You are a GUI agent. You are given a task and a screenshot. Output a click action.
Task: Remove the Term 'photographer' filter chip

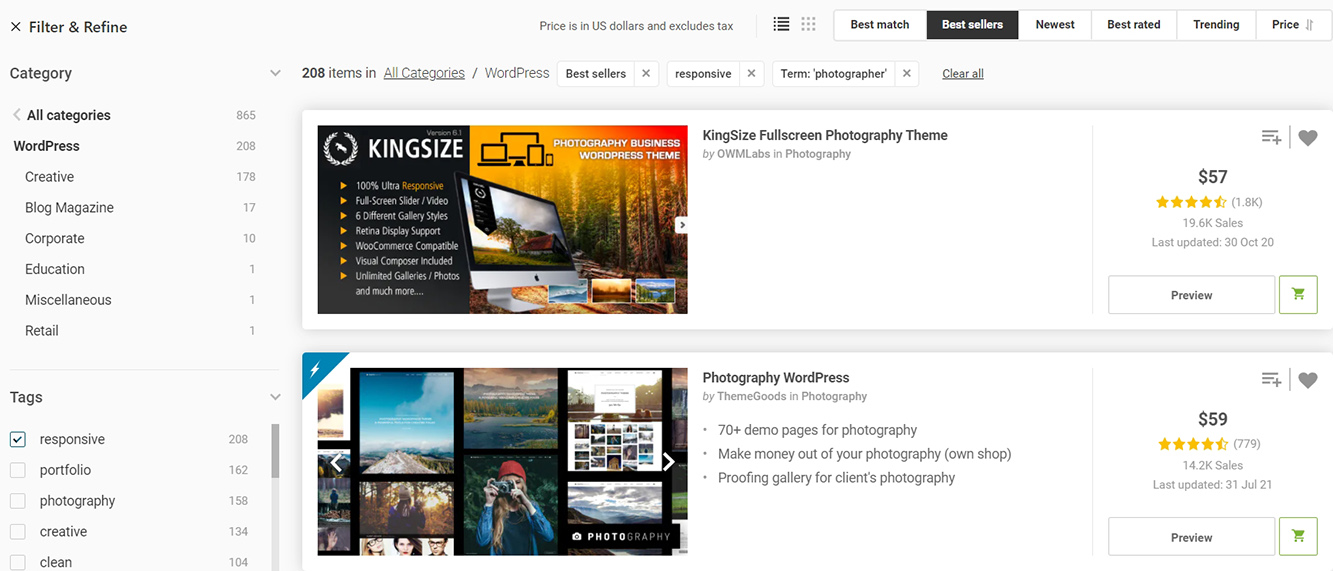[906, 74]
